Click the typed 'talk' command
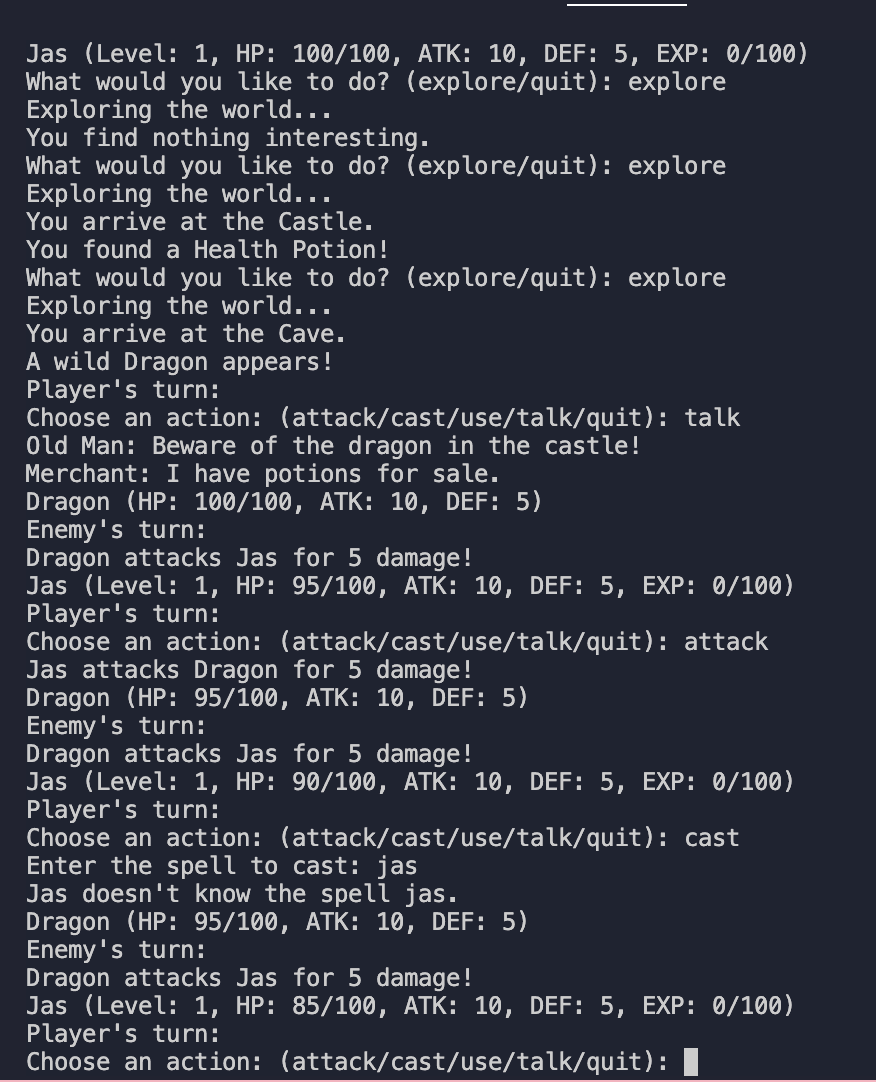The image size is (876, 1082). (712, 418)
